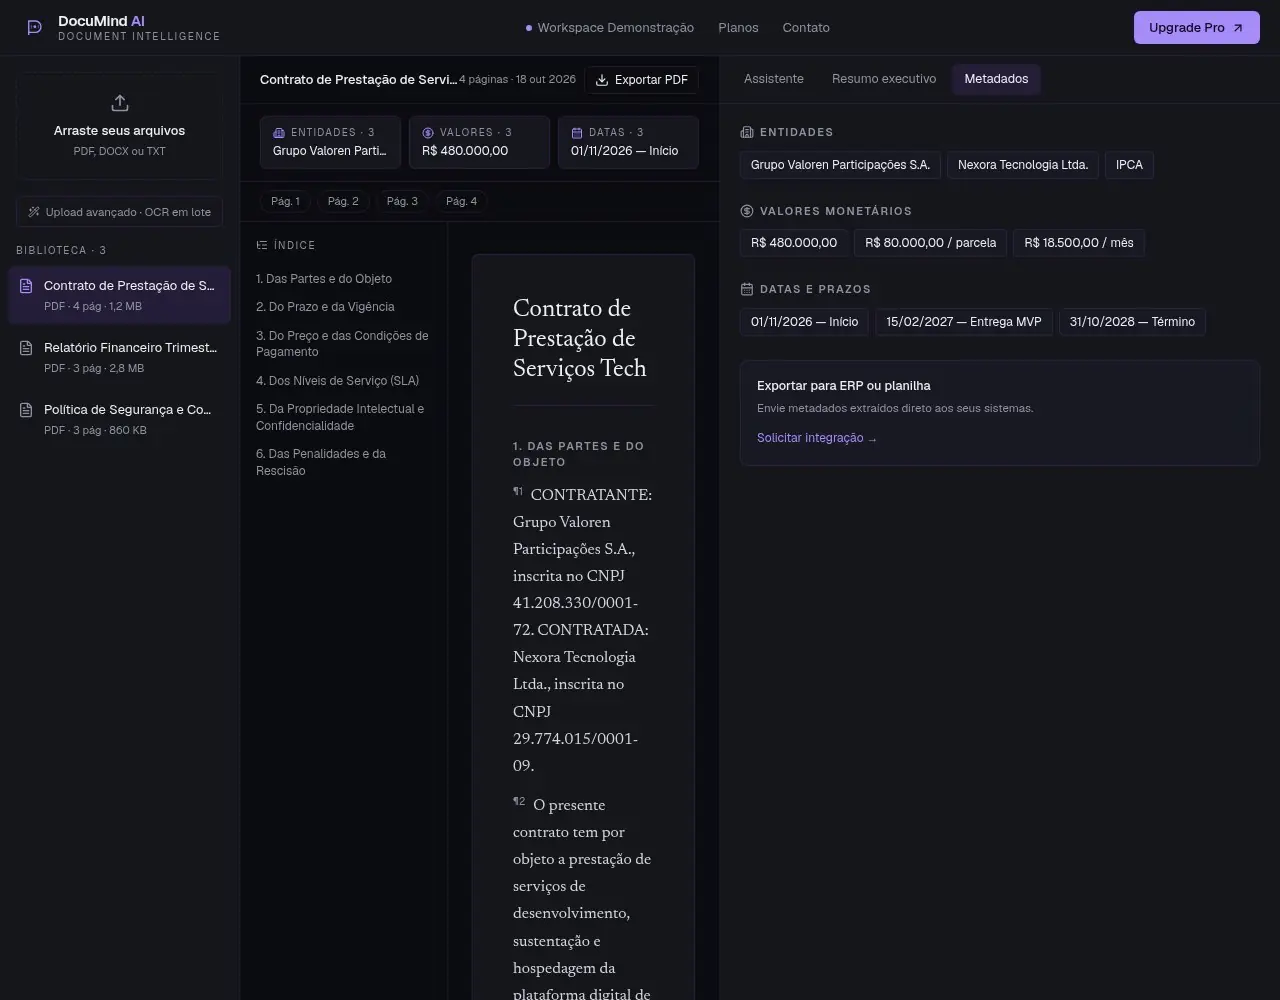Click the magic wand icon in Upload avançado
Viewport: 1280px width, 1000px height.
(34, 212)
